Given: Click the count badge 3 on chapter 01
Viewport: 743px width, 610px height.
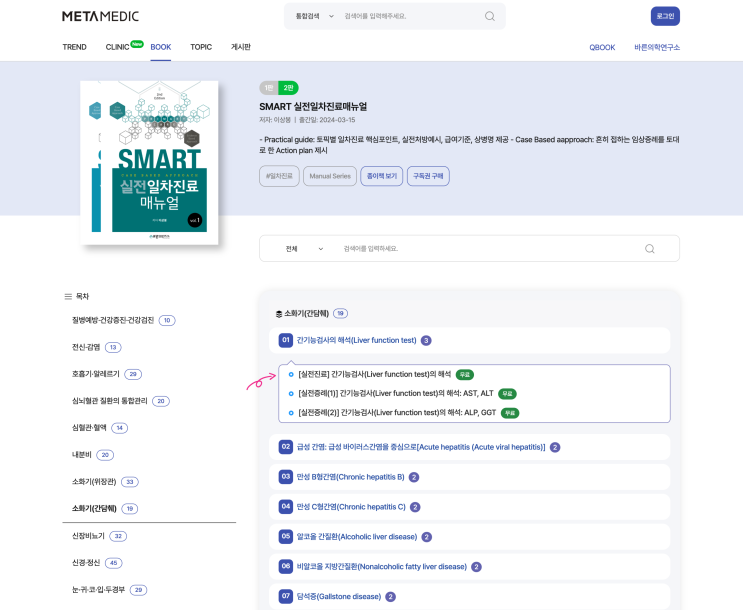Looking at the screenshot, I should (x=426, y=340).
